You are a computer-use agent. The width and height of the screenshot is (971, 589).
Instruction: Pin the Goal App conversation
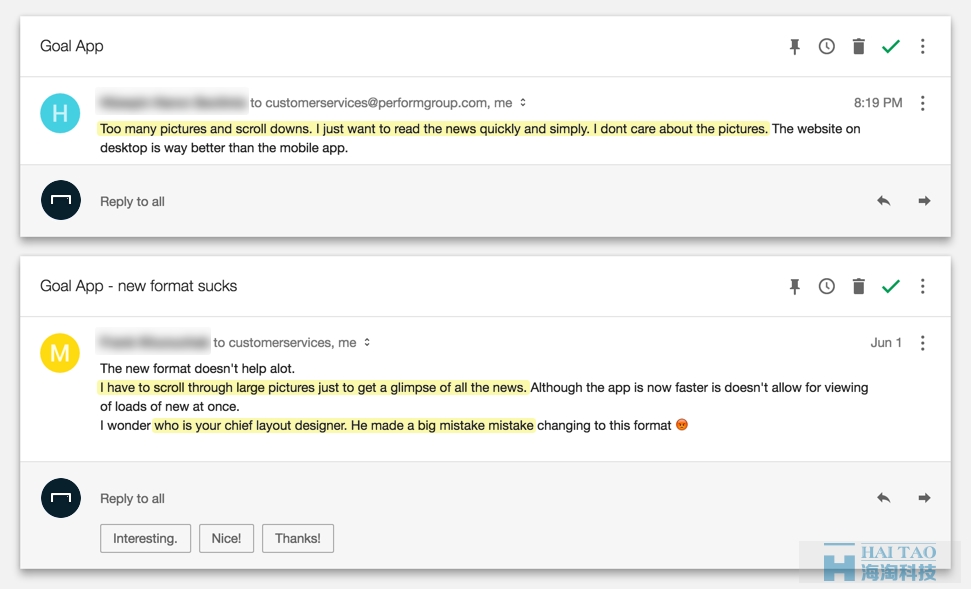coord(795,46)
